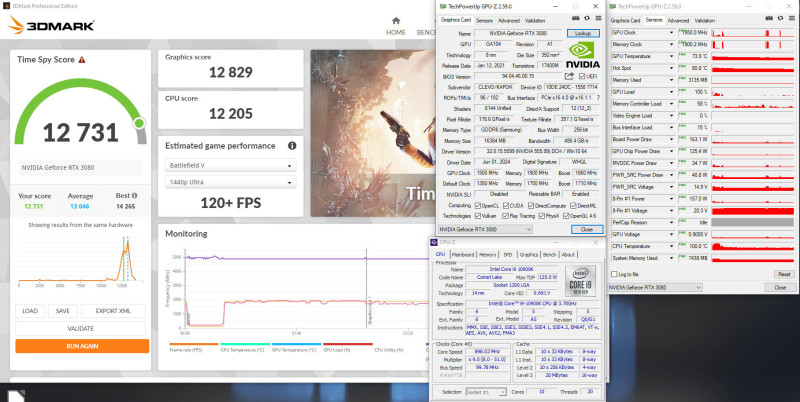800x402 pixels.
Task: Open the GPU selector dropdown in the Sensors window
Action: (x=655, y=288)
